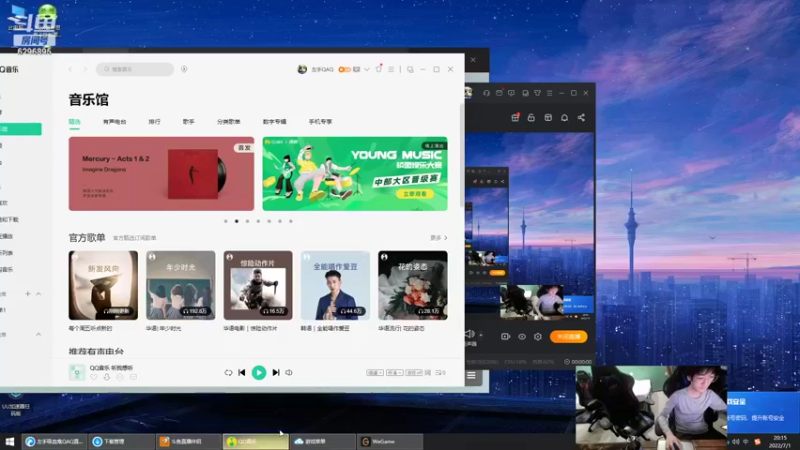Collapse the lower sidebar playlist section chevron
This screenshot has width=800, height=450.
(38, 335)
